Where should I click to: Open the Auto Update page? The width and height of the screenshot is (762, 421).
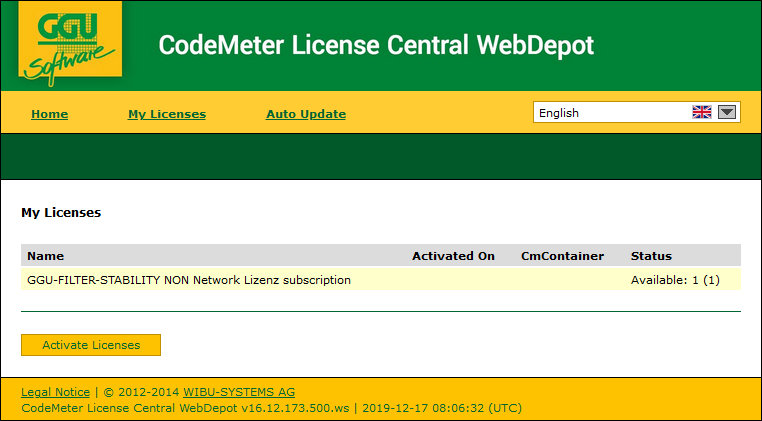pos(306,114)
